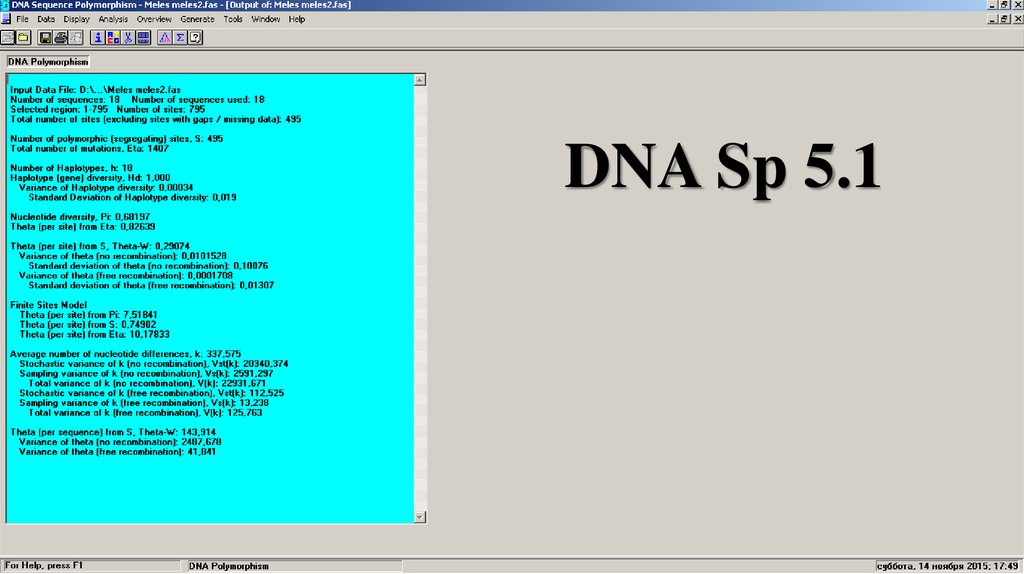Click the printer icon in toolbar

click(x=61, y=38)
